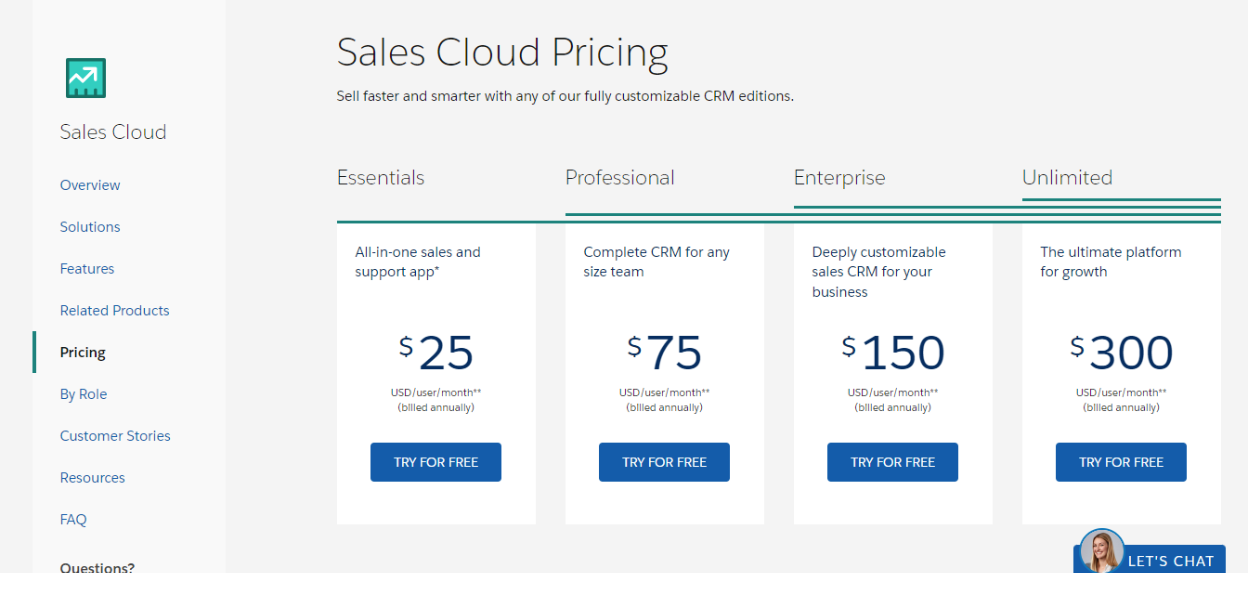Select Pricing in the sidebar
1252x594 pixels.
[83, 353]
